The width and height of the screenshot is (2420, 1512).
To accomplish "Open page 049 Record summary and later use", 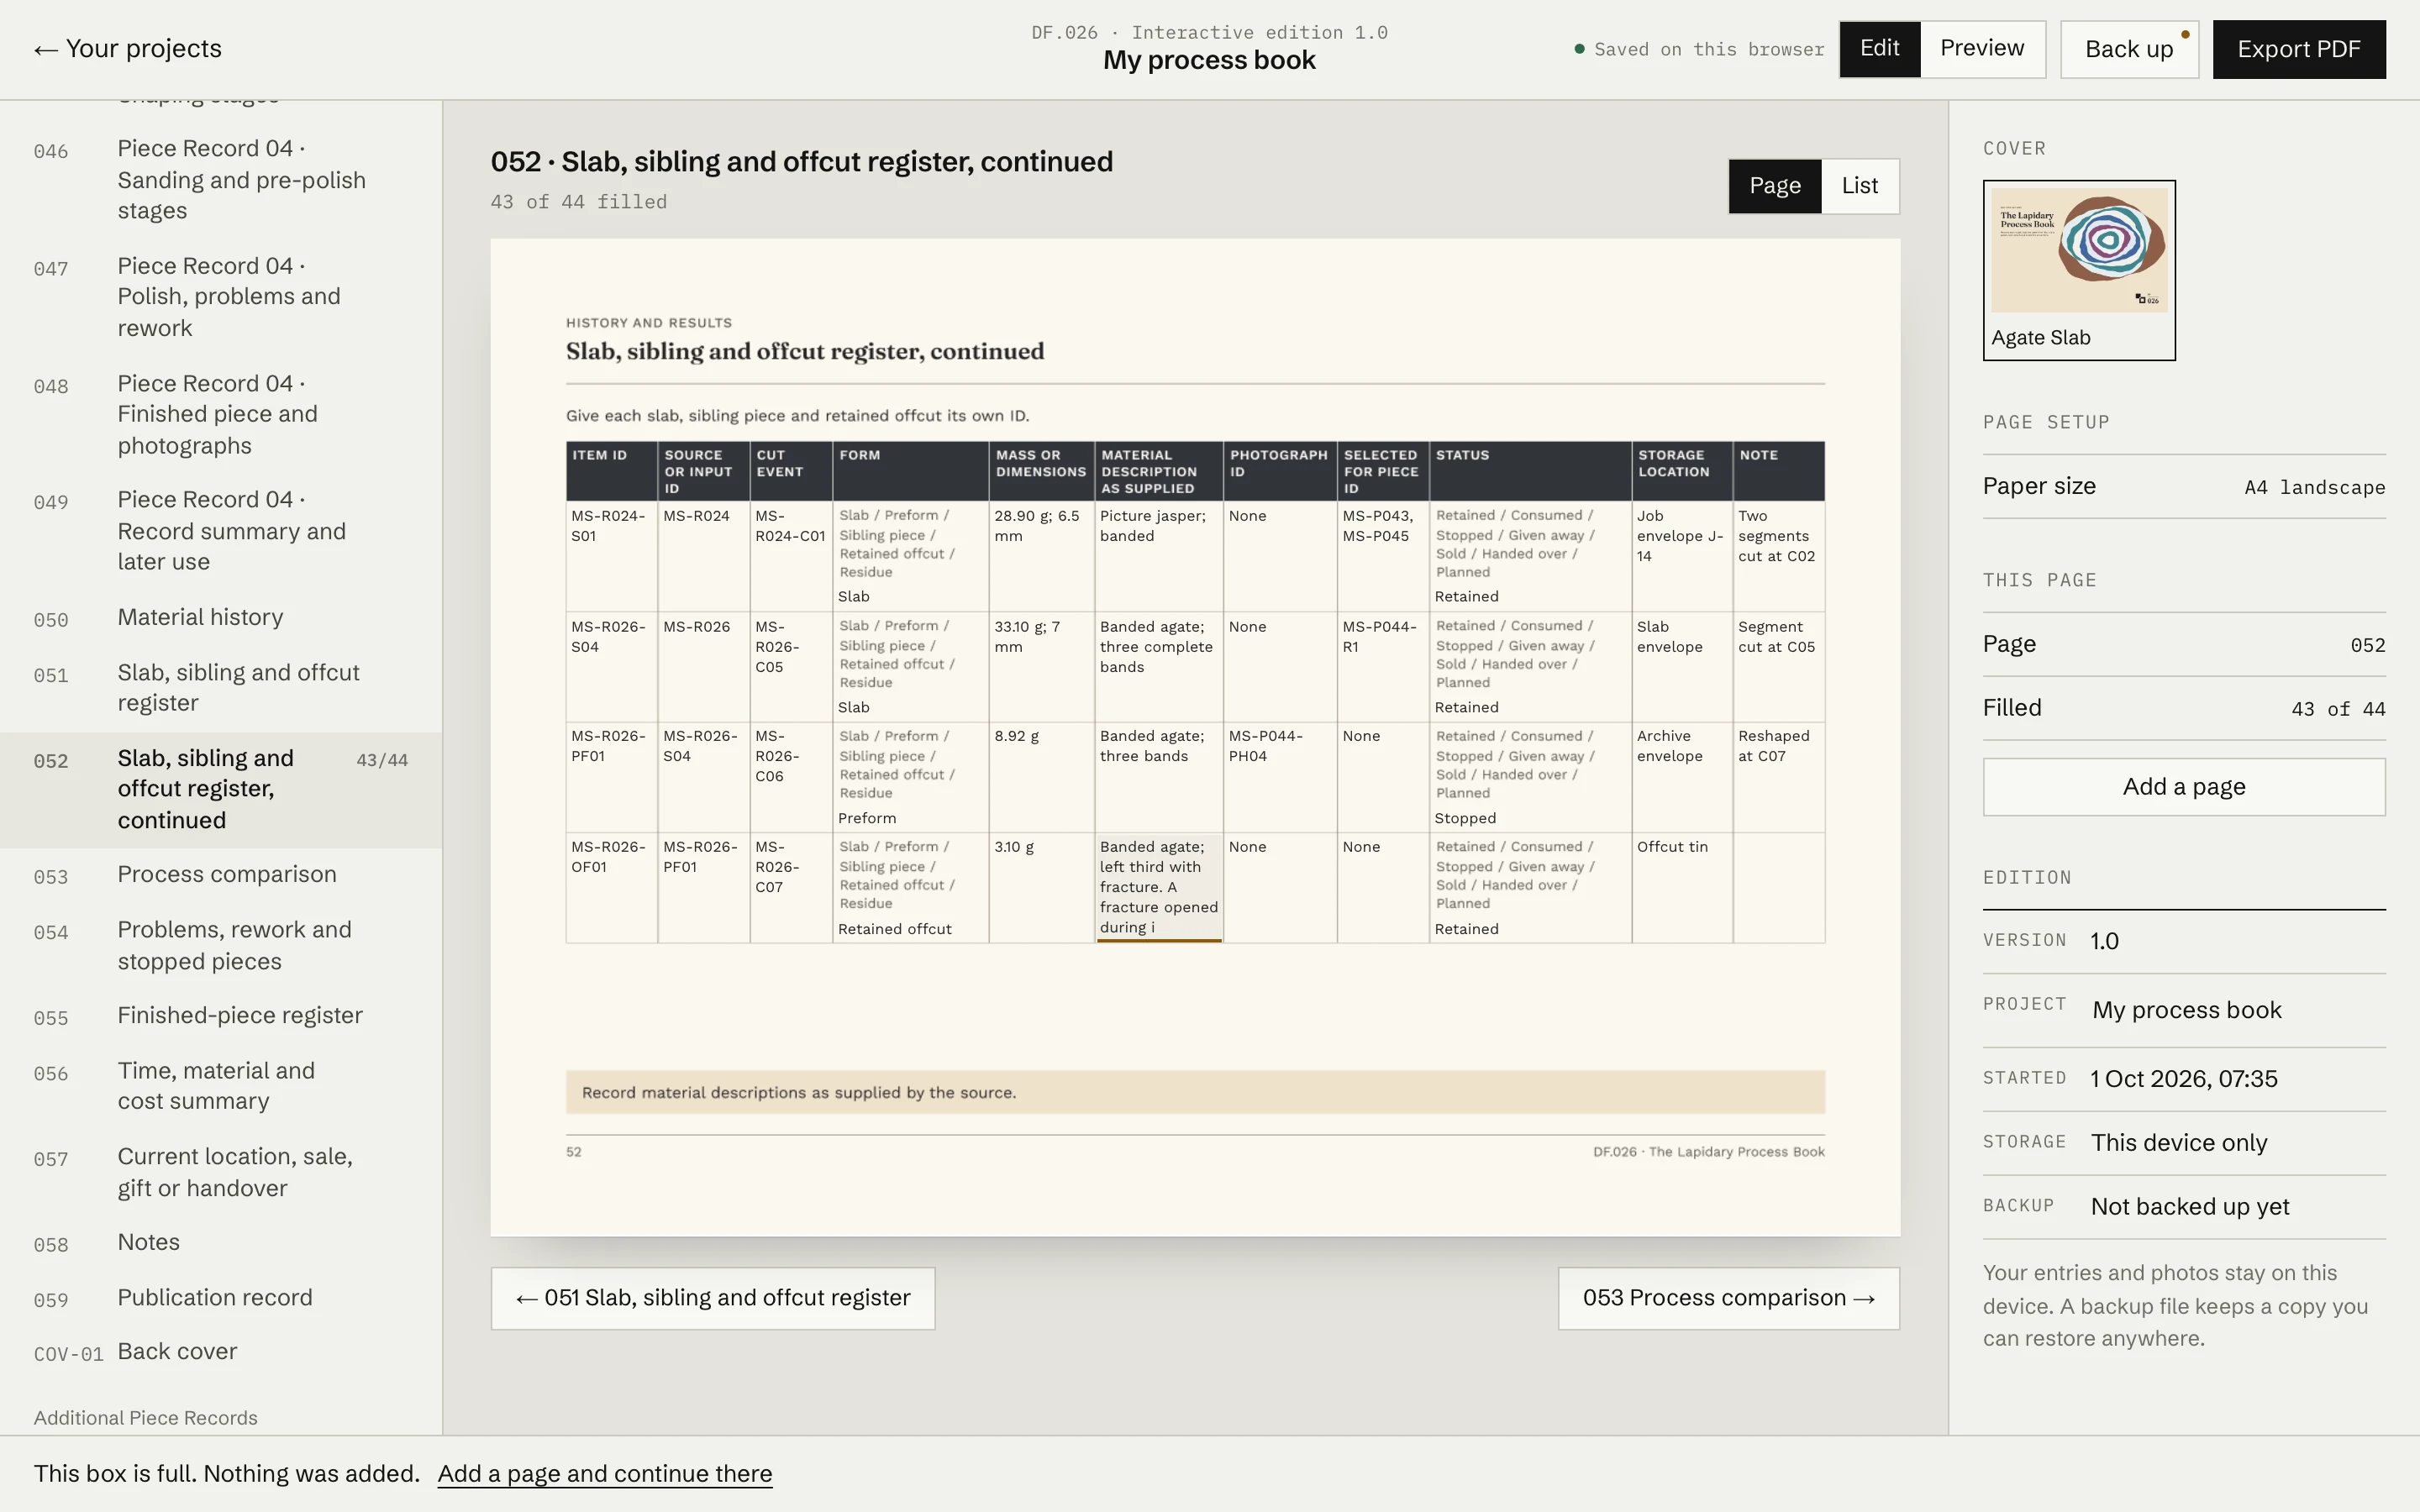I will click(x=221, y=531).
